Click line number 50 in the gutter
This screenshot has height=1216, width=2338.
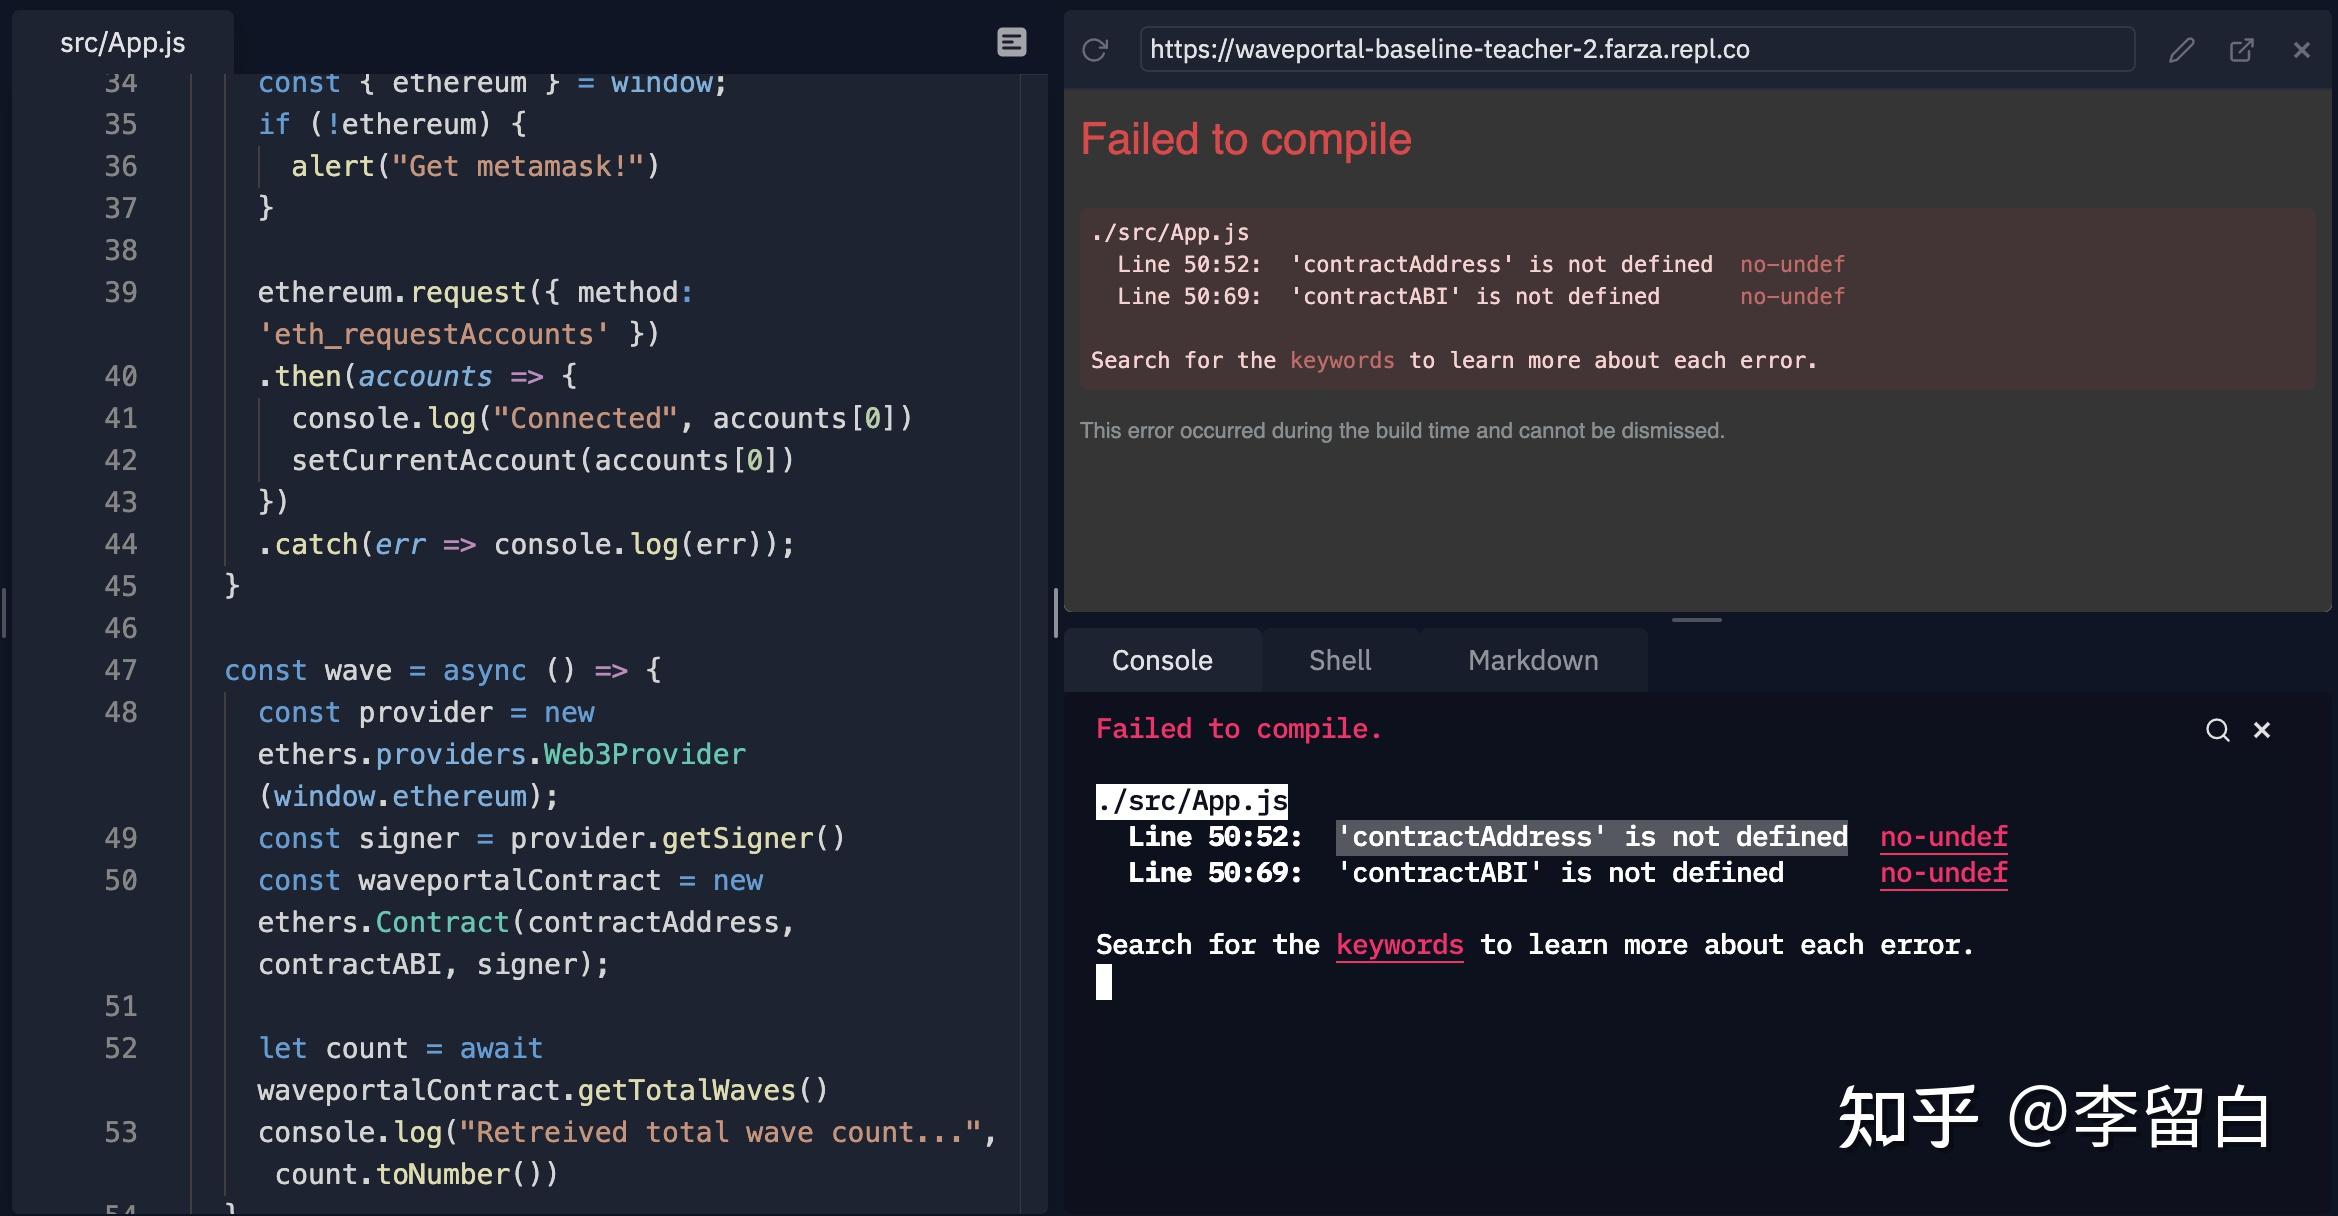121,880
